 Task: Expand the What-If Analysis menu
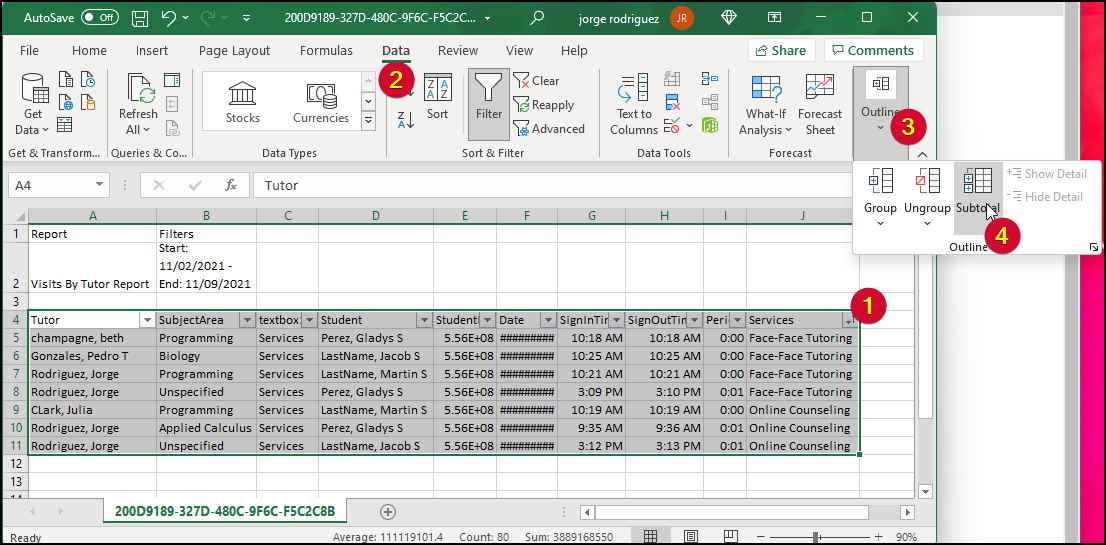(x=765, y=121)
